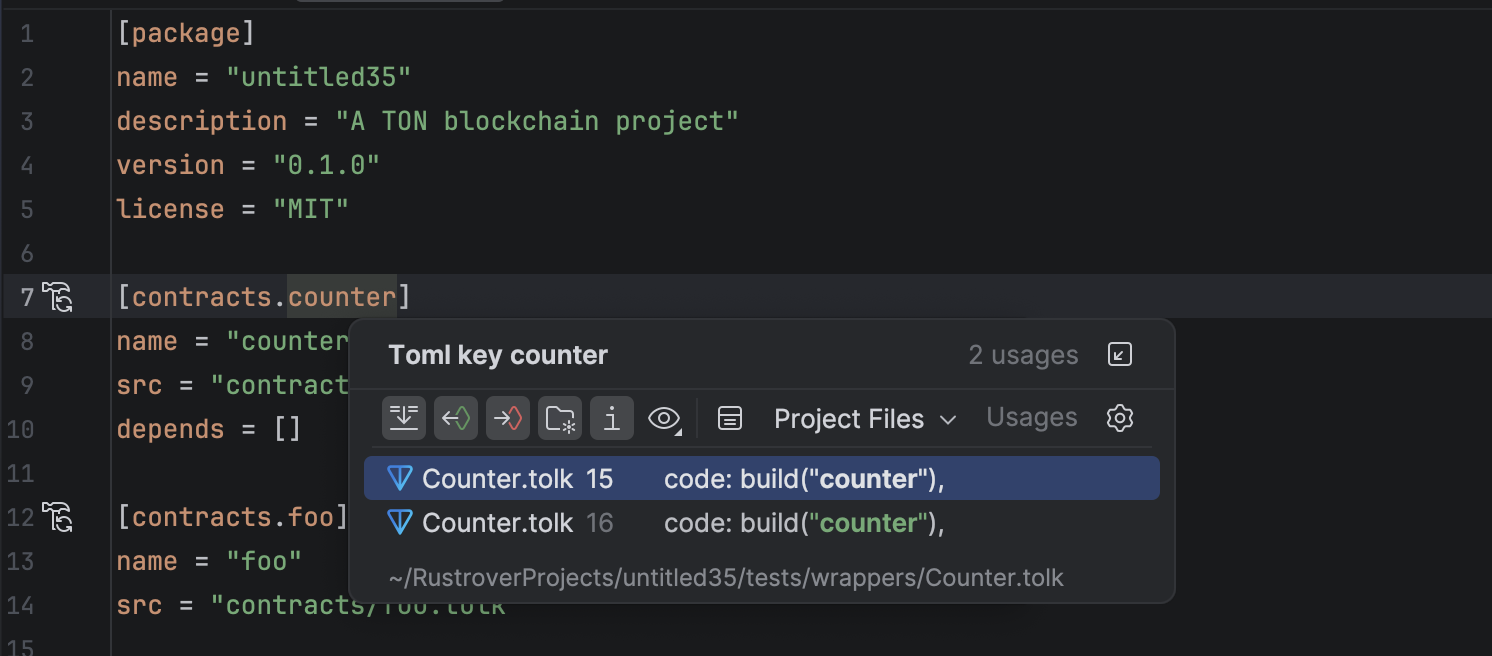1492x656 pixels.
Task: Click the 'foo' key in [contracts.foo]
Action: (x=310, y=517)
